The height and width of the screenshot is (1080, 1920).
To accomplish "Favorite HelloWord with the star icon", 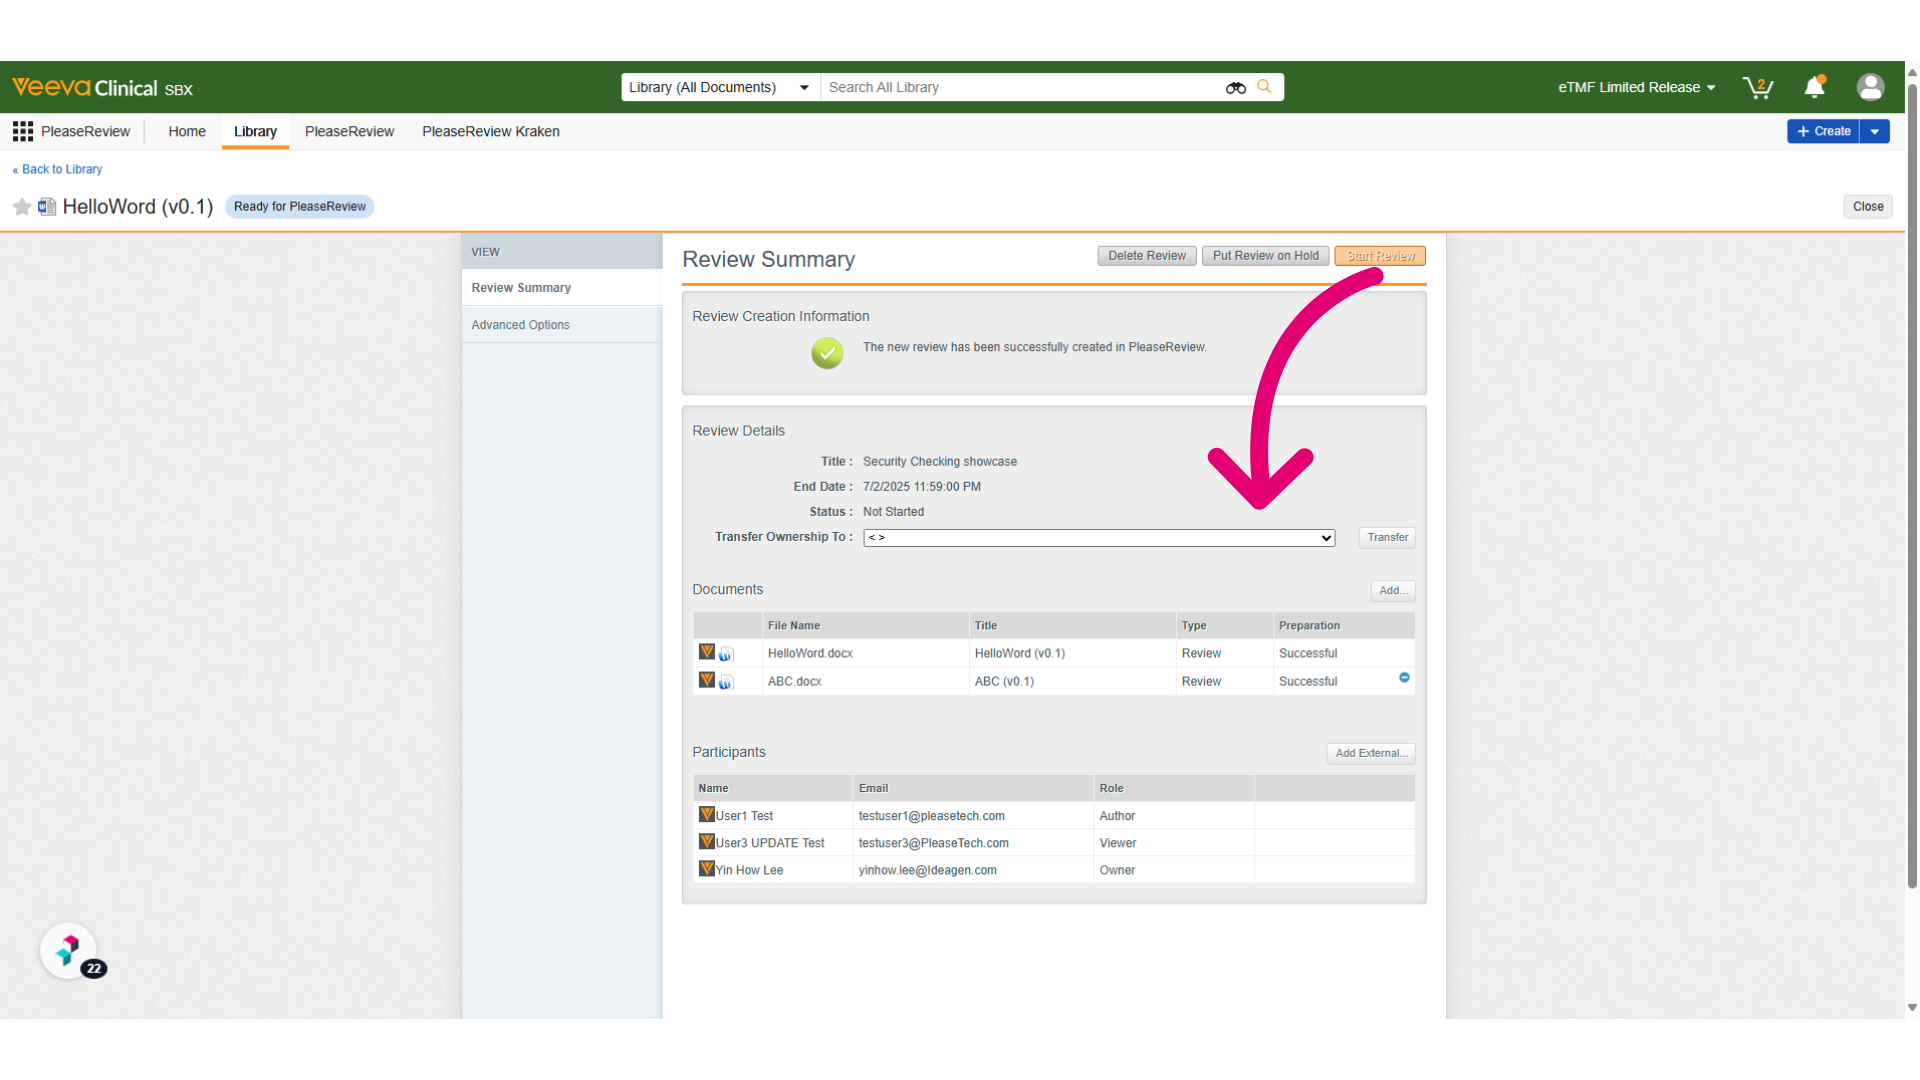I will 22,207.
